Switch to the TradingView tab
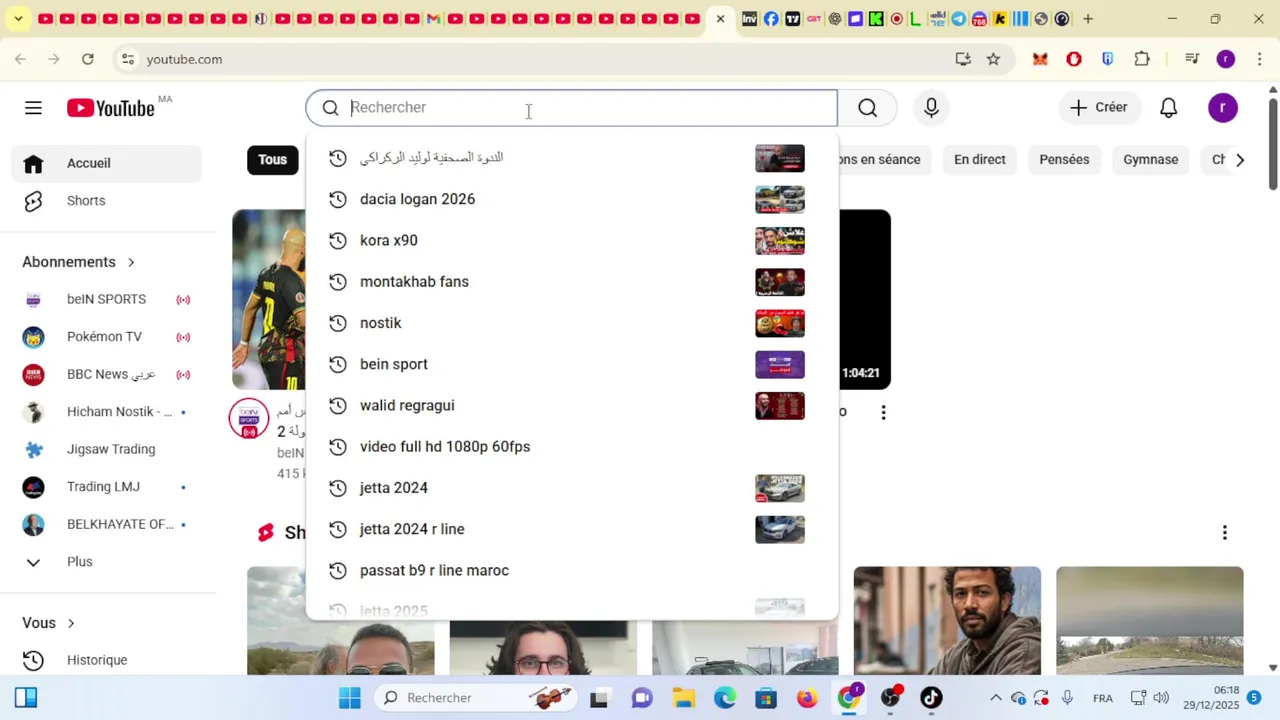1280x720 pixels. pyautogui.click(x=793, y=19)
